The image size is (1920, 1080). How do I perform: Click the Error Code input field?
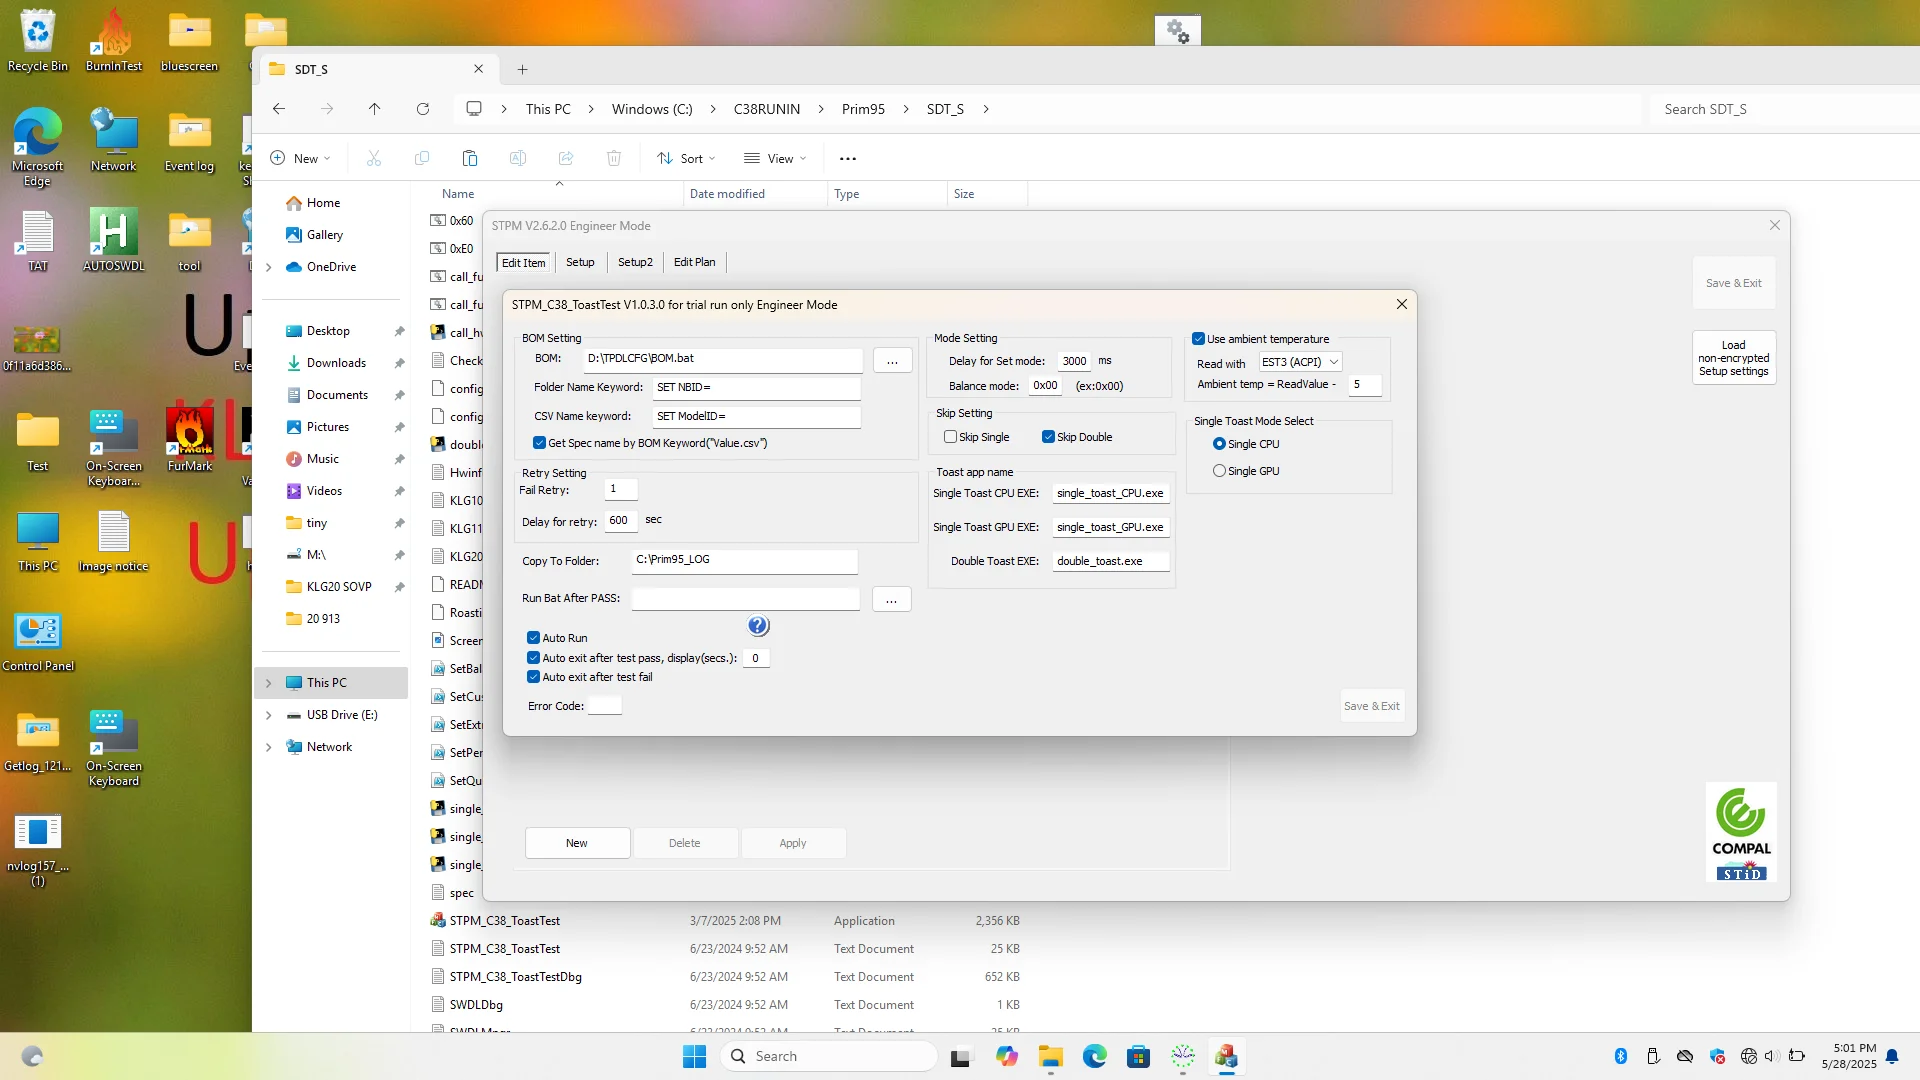[x=604, y=705]
